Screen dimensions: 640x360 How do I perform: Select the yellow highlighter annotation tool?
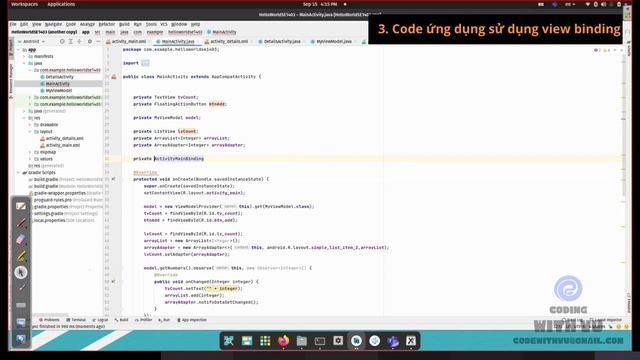[x=21, y=256]
